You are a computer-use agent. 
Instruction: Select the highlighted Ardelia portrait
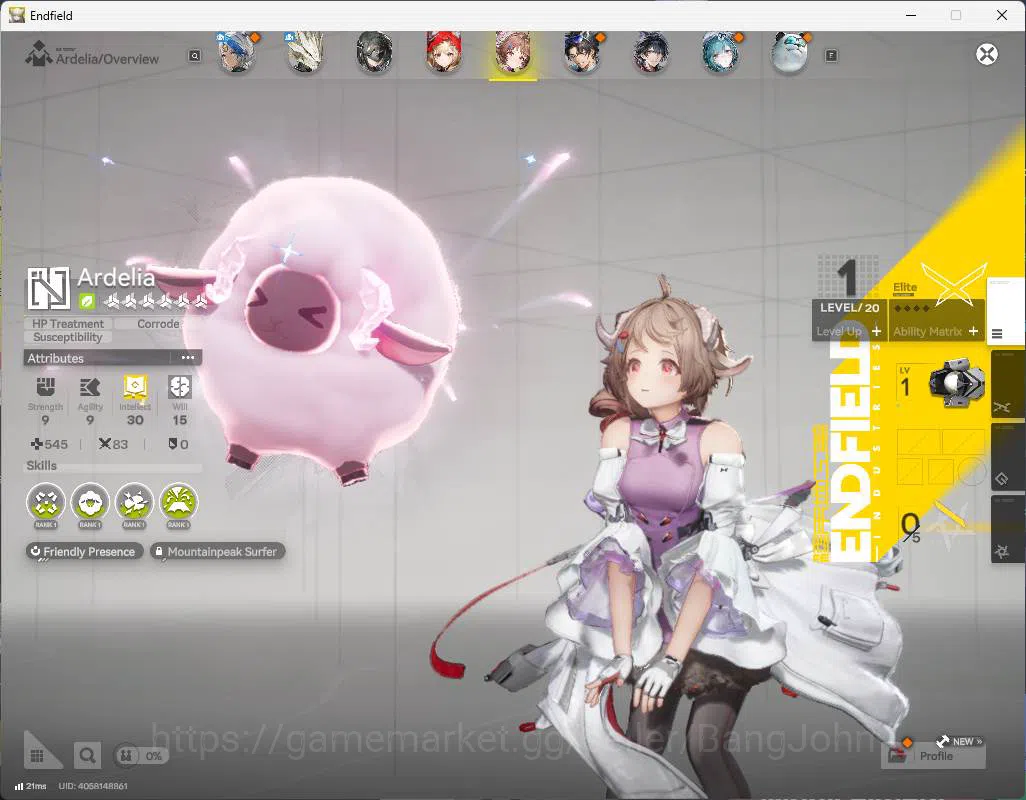pyautogui.click(x=513, y=53)
